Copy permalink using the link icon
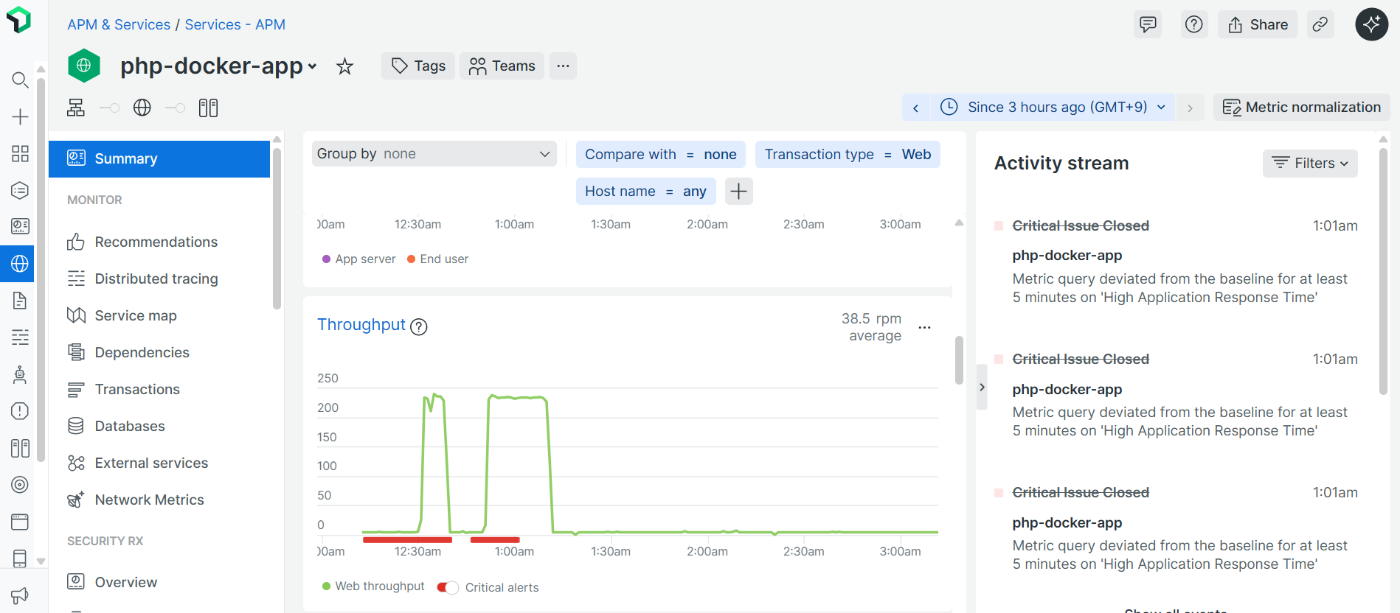 (x=1320, y=25)
